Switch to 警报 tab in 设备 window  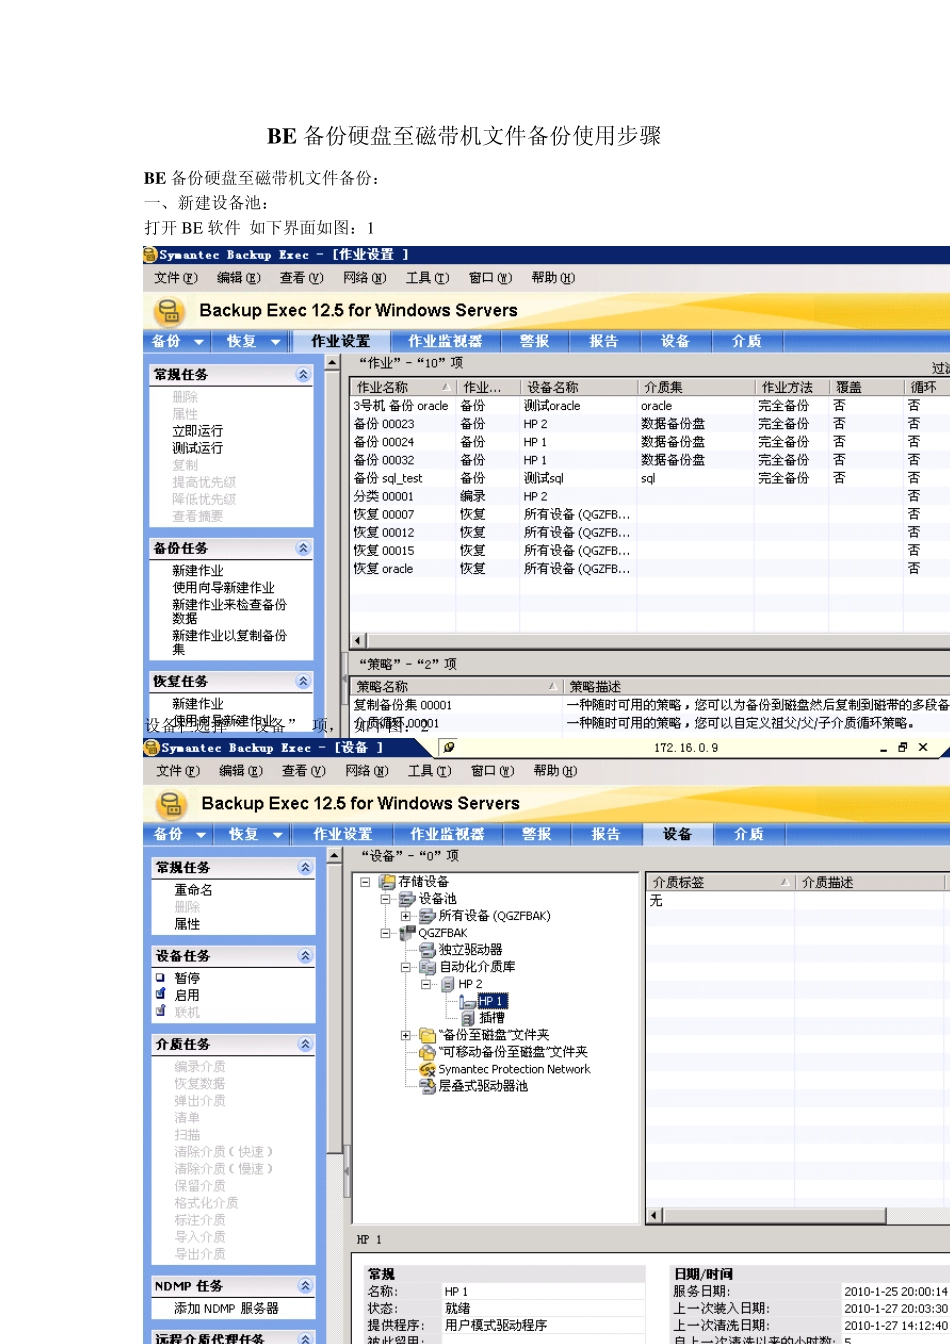point(537,834)
